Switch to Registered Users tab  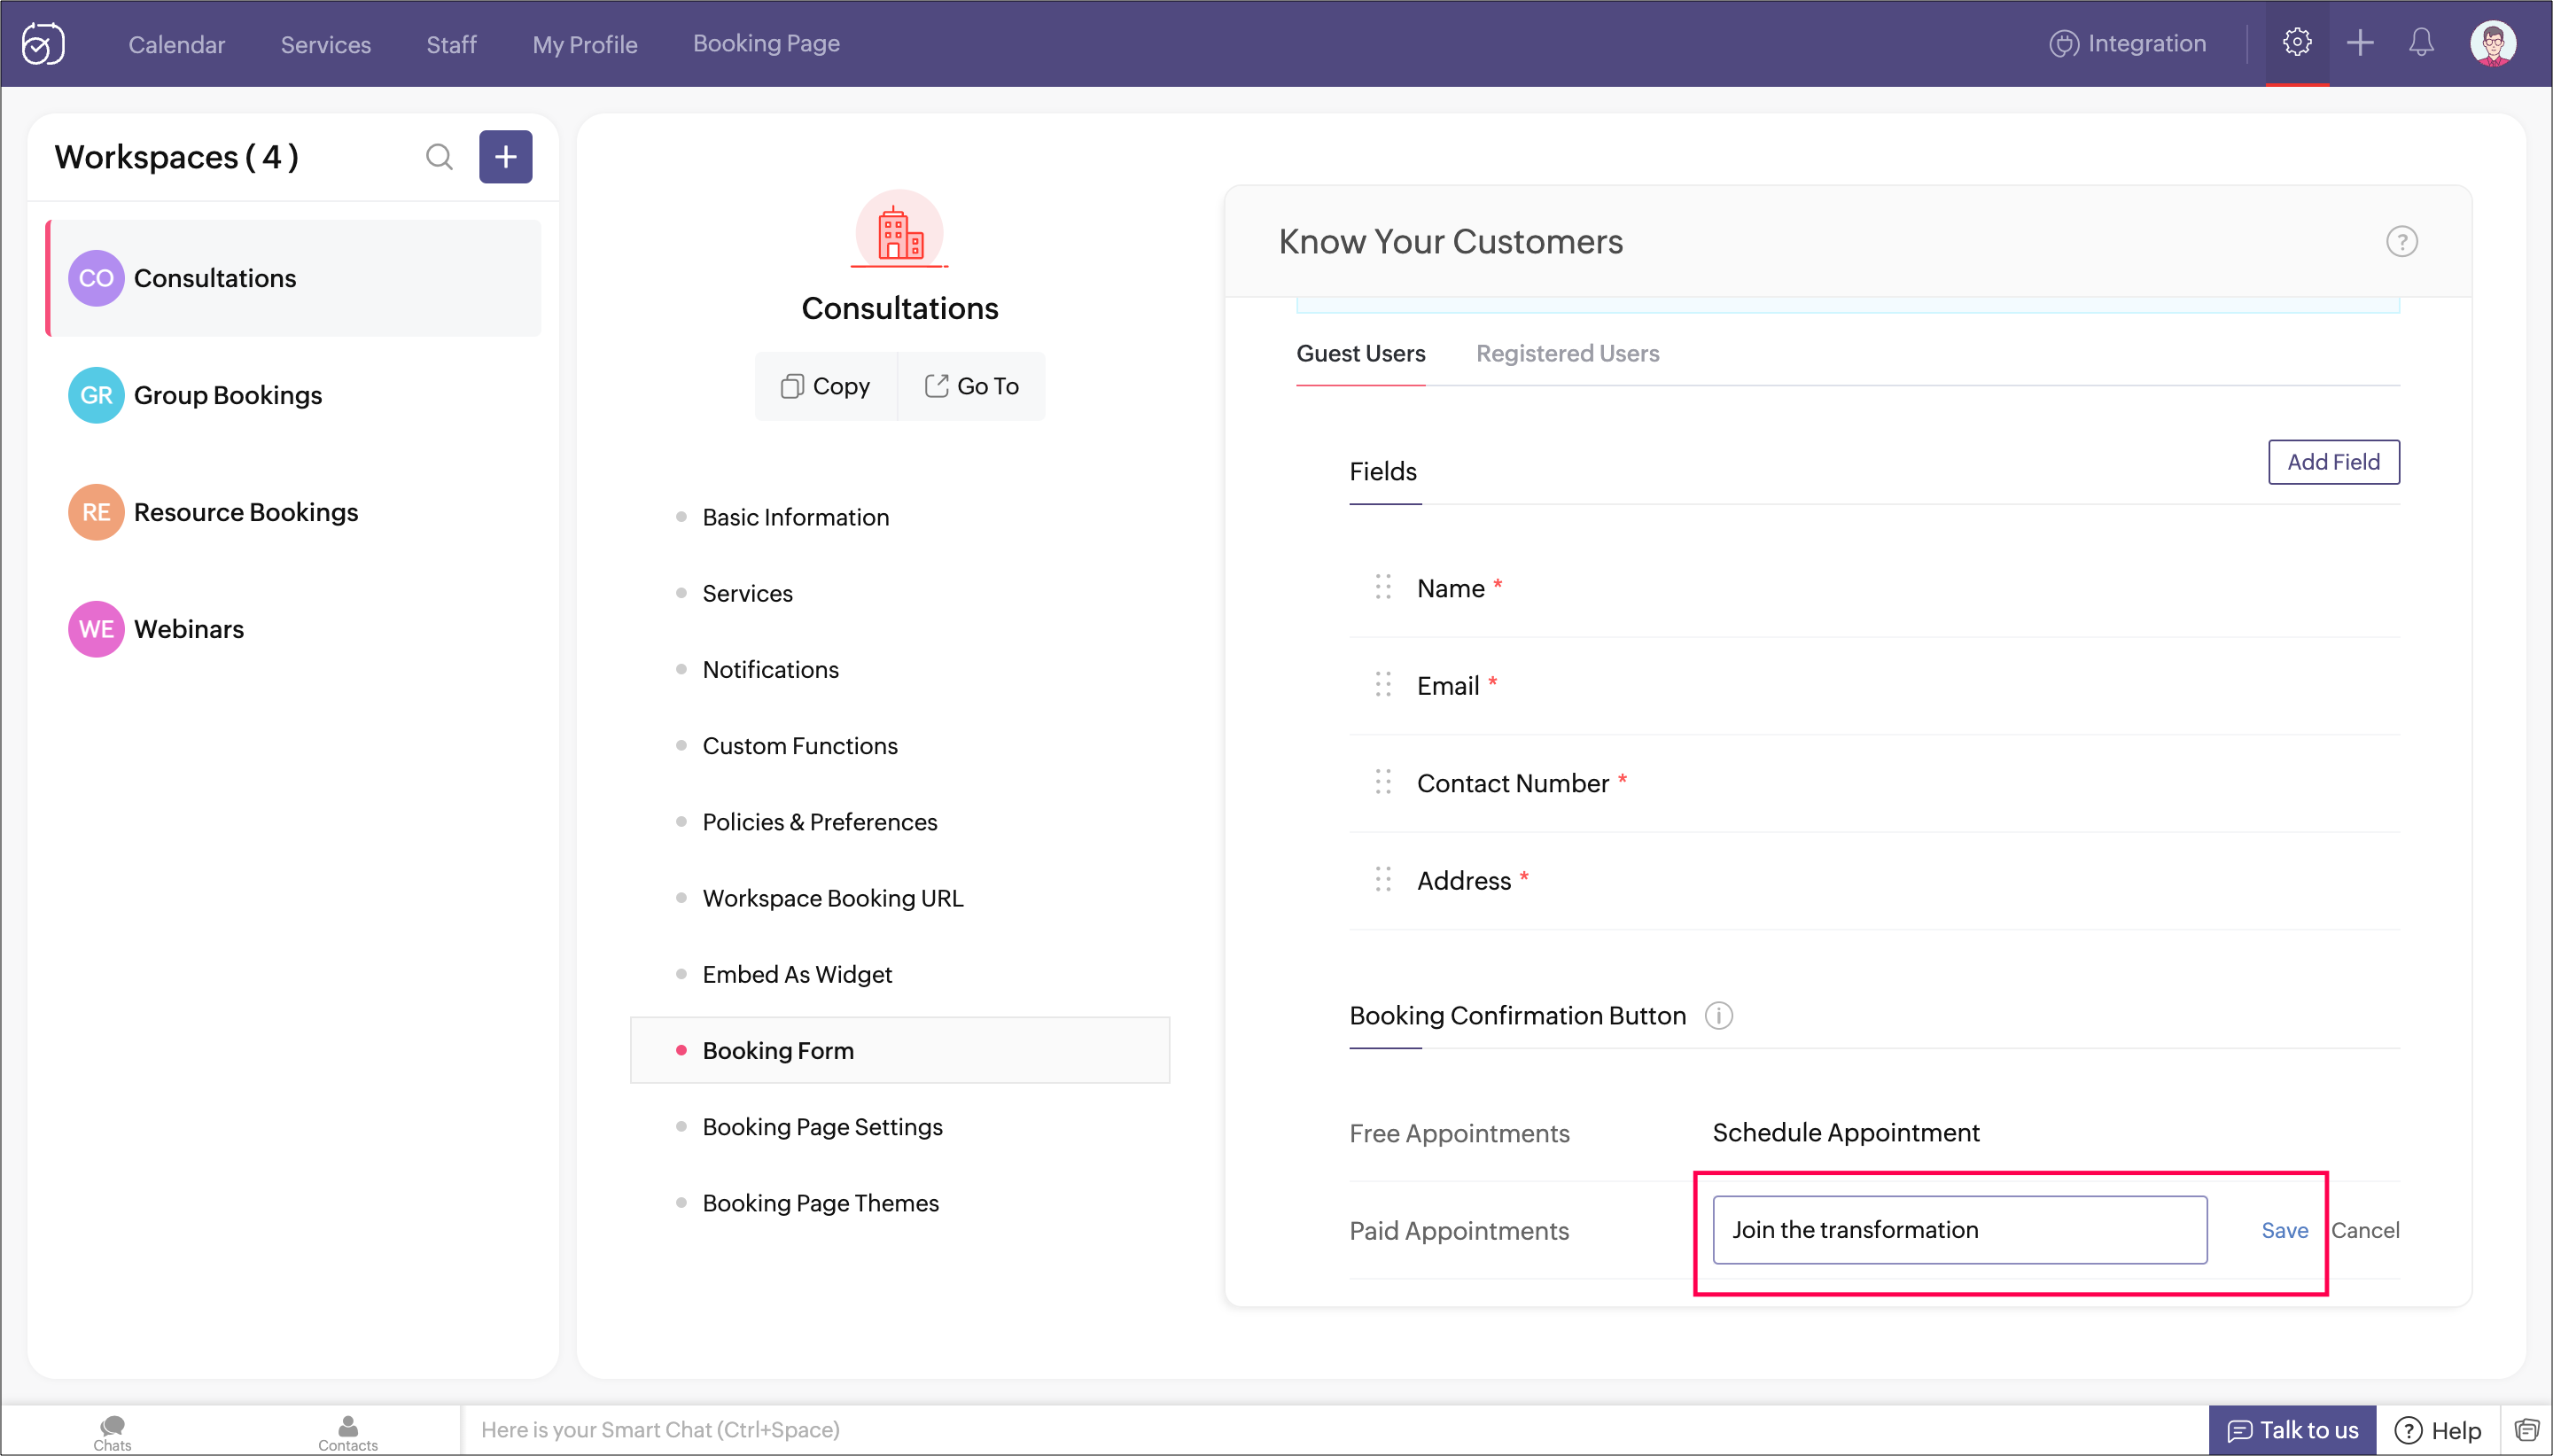coord(1567,354)
